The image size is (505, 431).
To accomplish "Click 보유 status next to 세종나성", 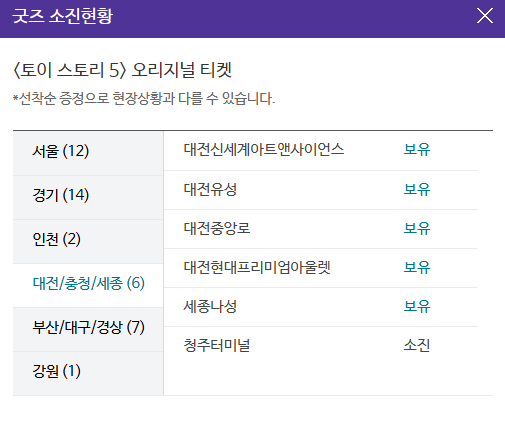I will coord(417,306).
